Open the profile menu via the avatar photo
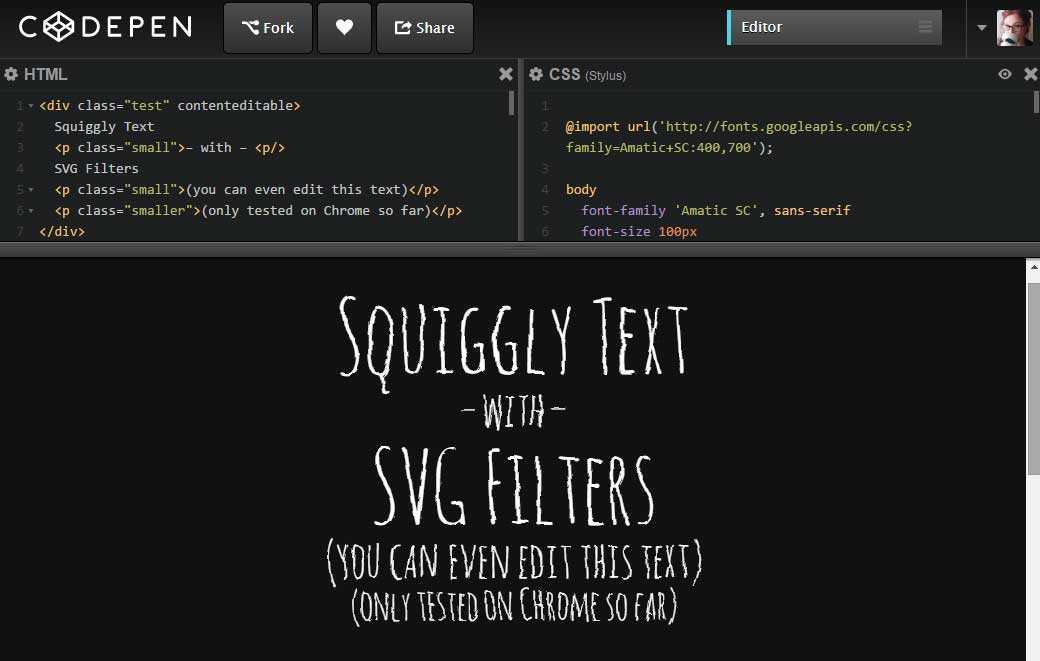 (x=1014, y=27)
